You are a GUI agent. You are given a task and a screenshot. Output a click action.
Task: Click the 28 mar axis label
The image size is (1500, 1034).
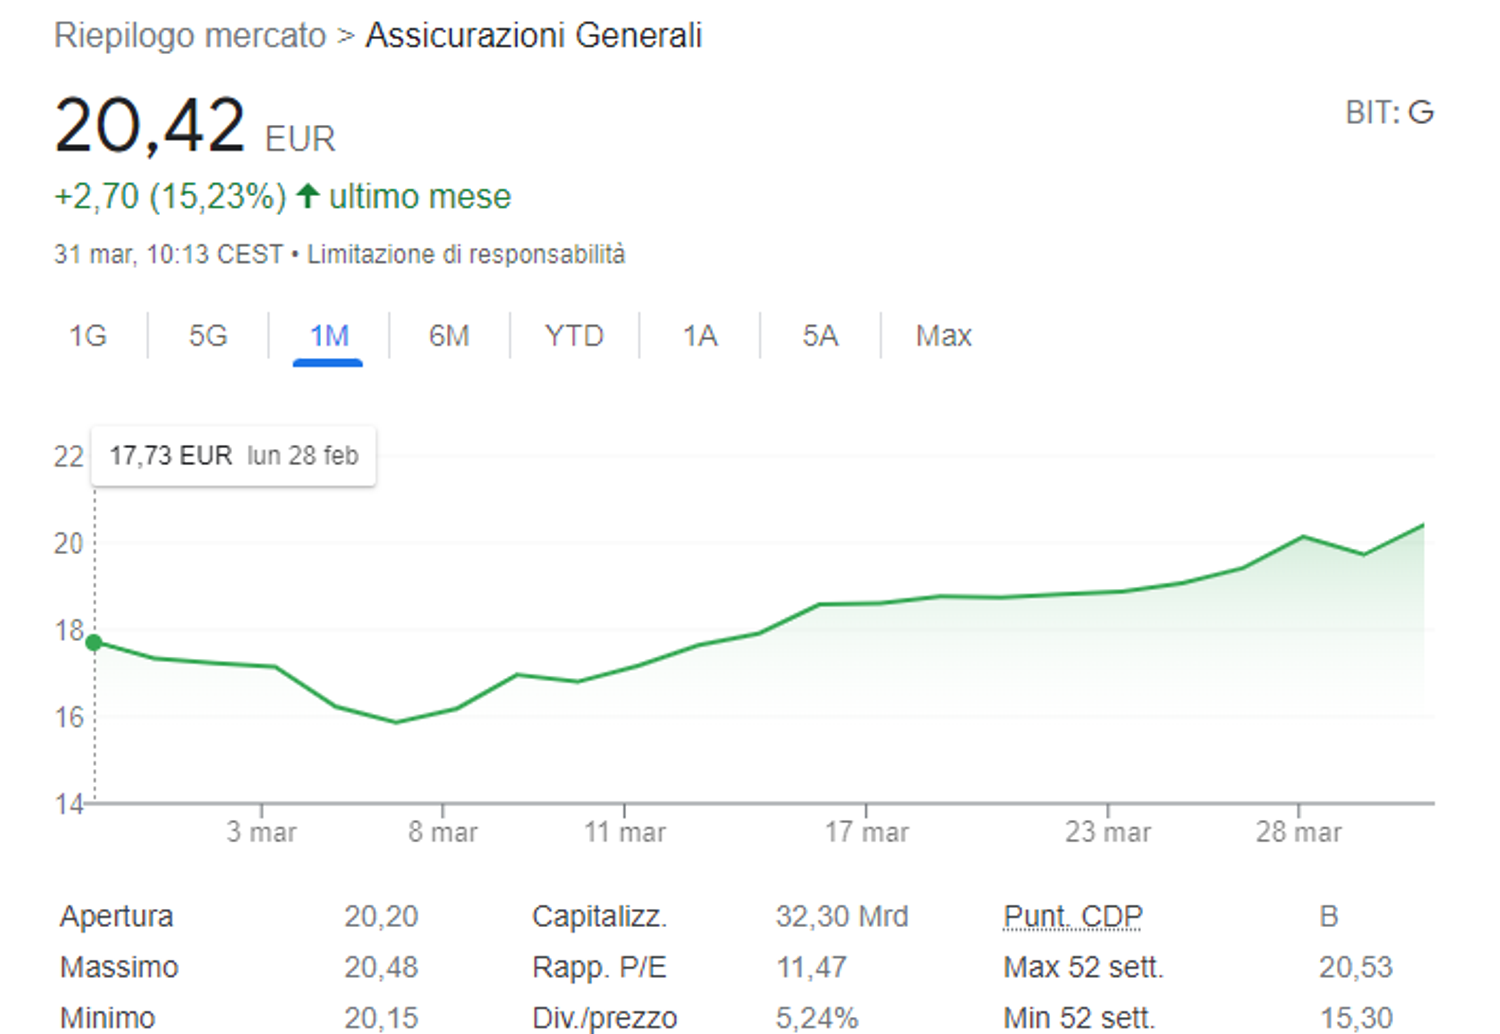(x=1299, y=832)
